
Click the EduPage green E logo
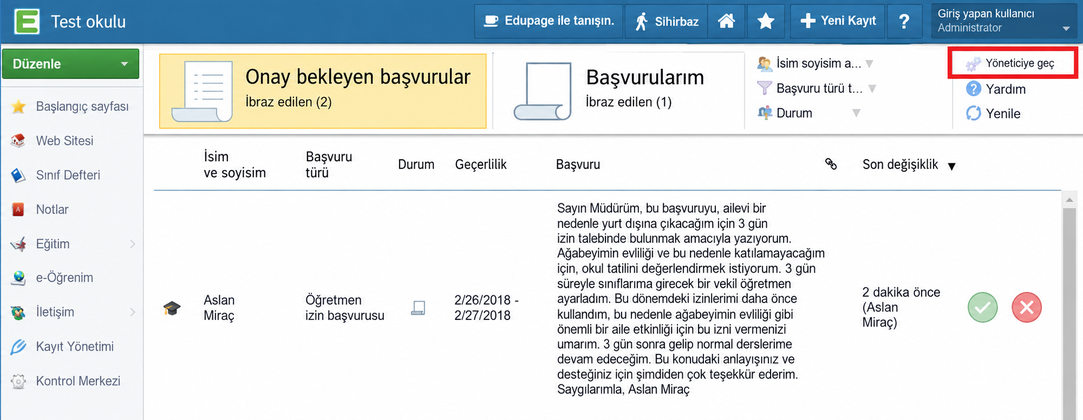[26, 21]
